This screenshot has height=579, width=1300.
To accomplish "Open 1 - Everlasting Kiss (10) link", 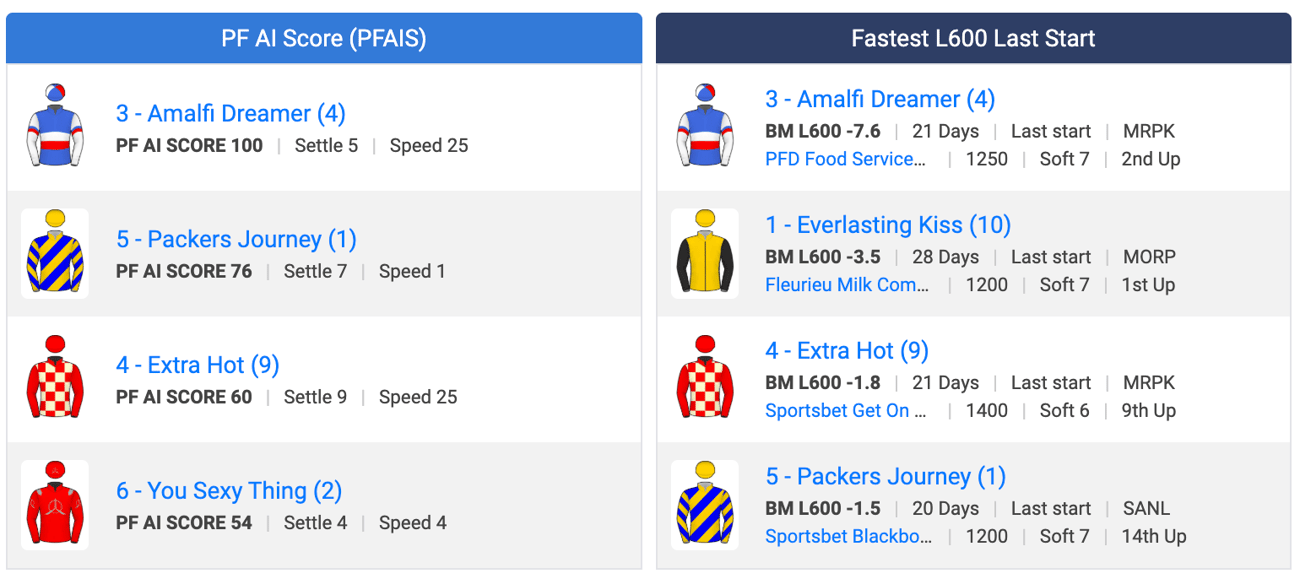I will click(888, 226).
